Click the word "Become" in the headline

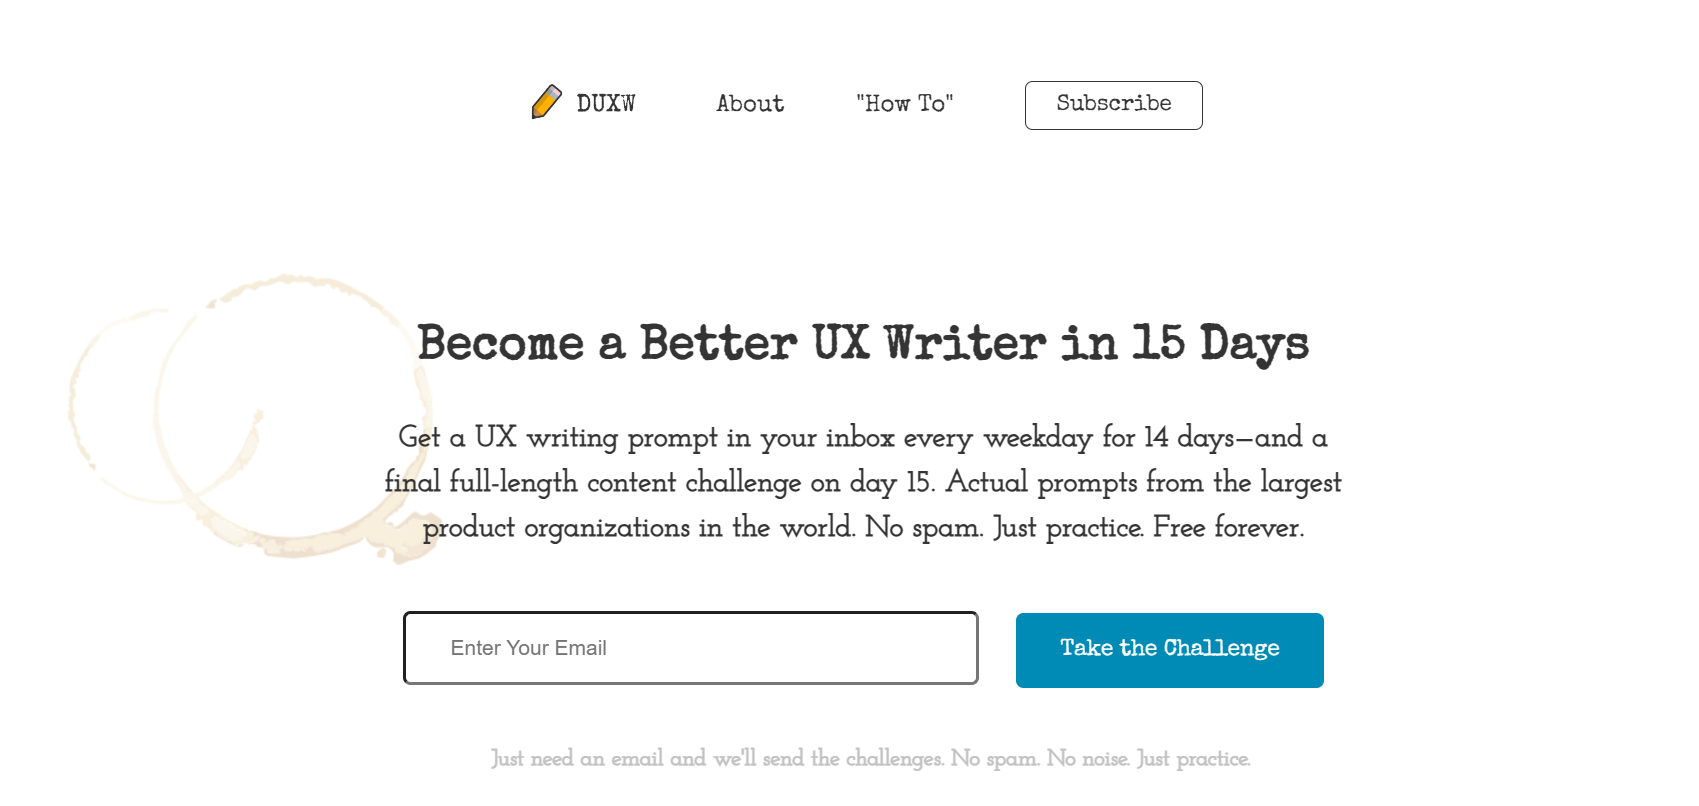(x=500, y=343)
